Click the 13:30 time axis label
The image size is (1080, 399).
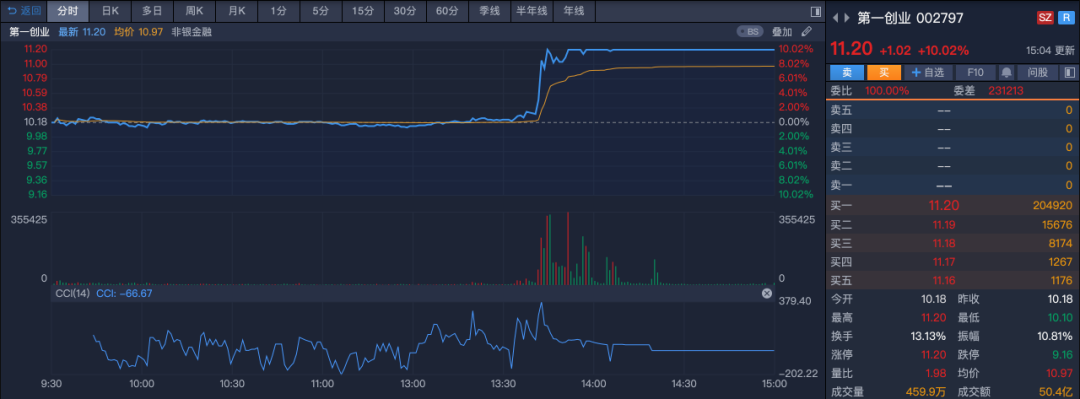pos(503,383)
